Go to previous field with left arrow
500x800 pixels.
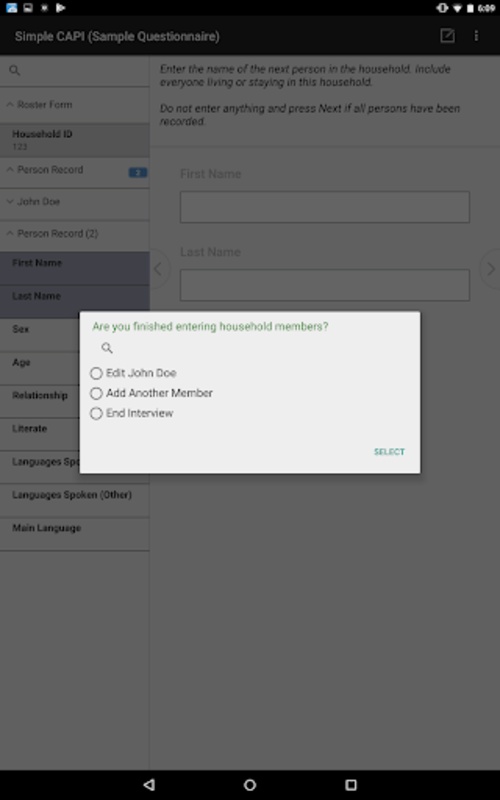coord(159,269)
